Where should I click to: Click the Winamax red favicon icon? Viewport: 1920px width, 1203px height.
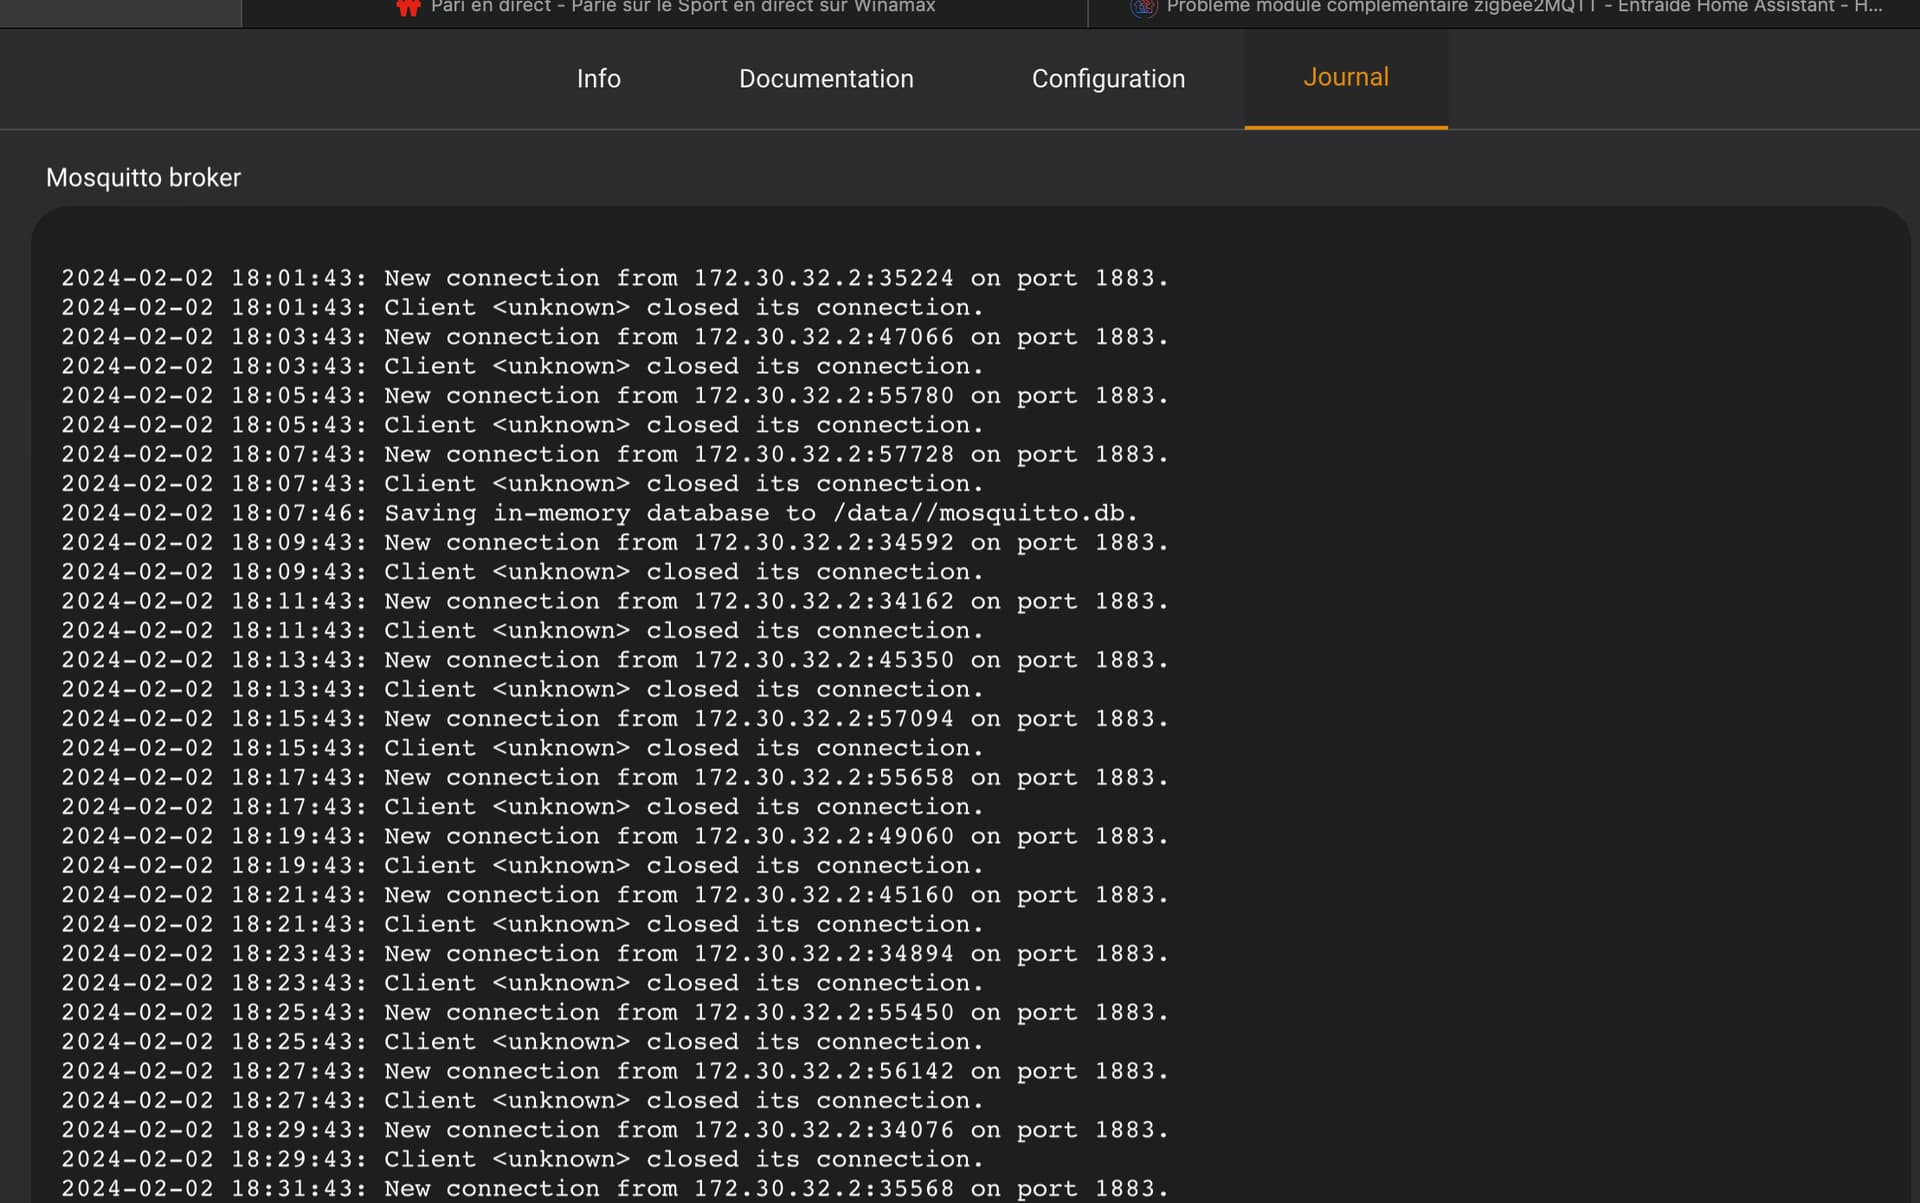point(408,7)
